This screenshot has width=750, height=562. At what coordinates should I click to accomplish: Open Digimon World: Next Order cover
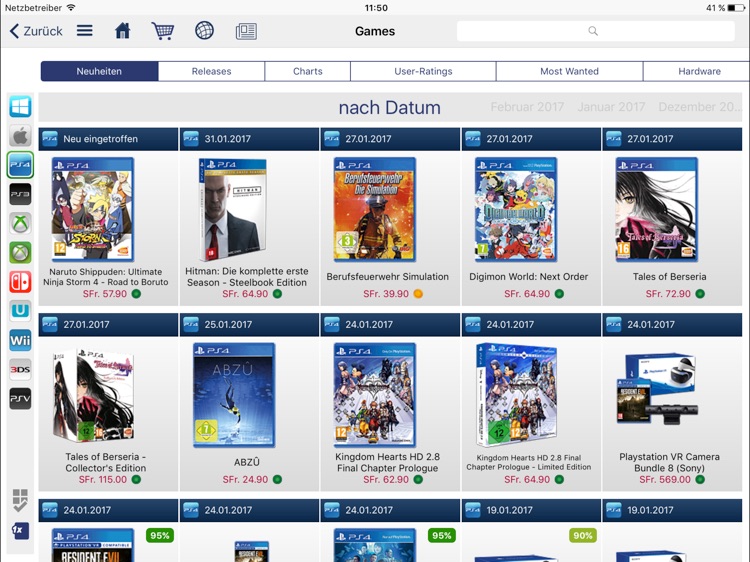click(x=516, y=209)
